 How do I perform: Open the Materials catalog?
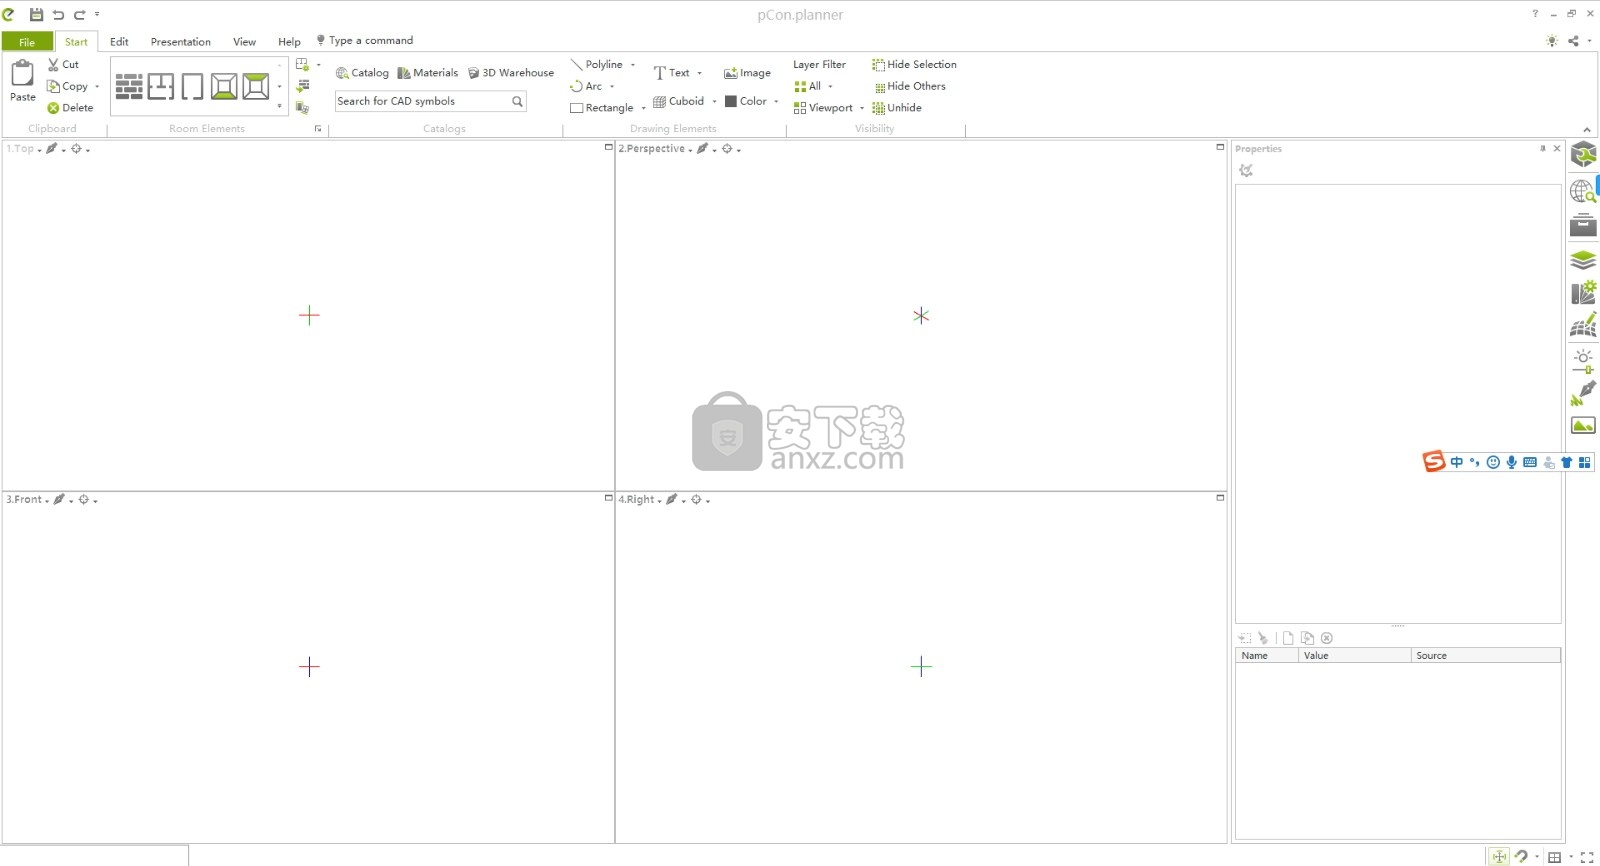click(428, 73)
